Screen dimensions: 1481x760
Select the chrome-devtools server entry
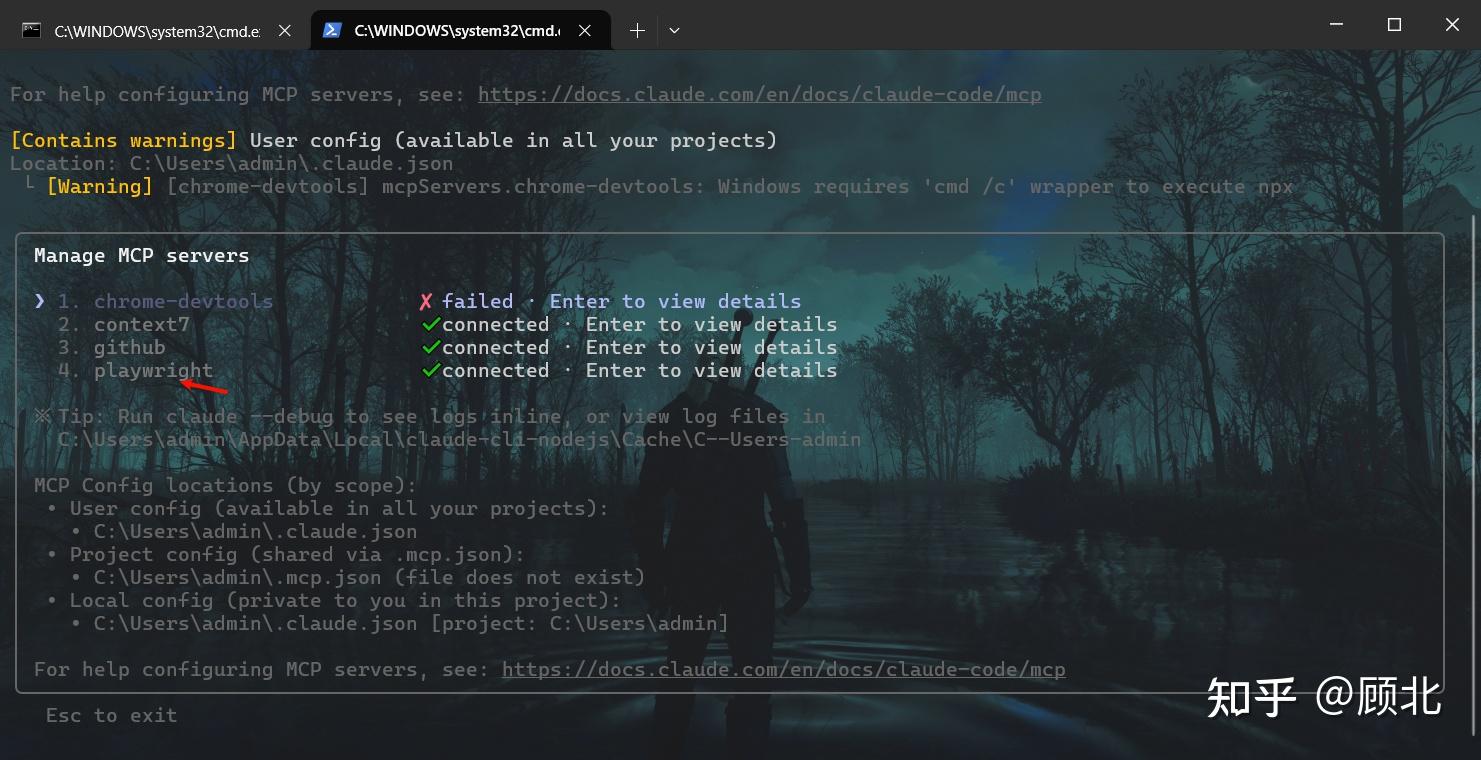[x=183, y=301]
